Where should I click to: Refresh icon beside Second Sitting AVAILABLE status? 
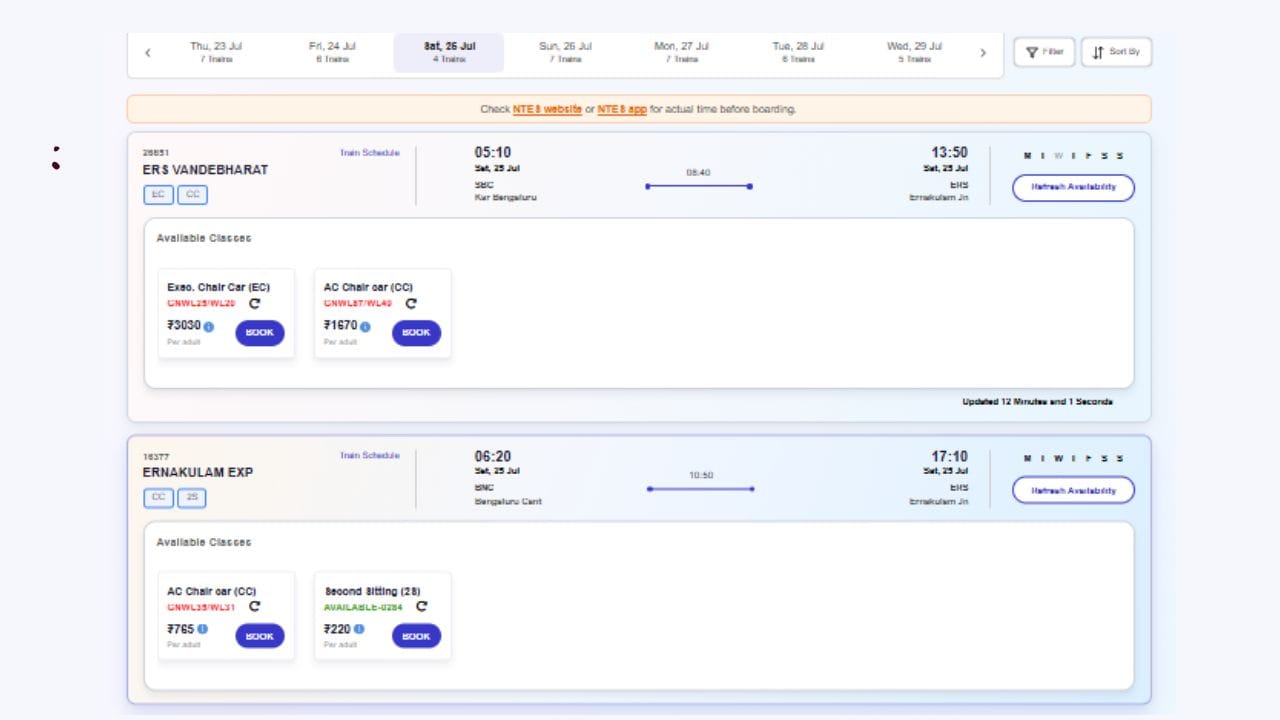pos(422,606)
